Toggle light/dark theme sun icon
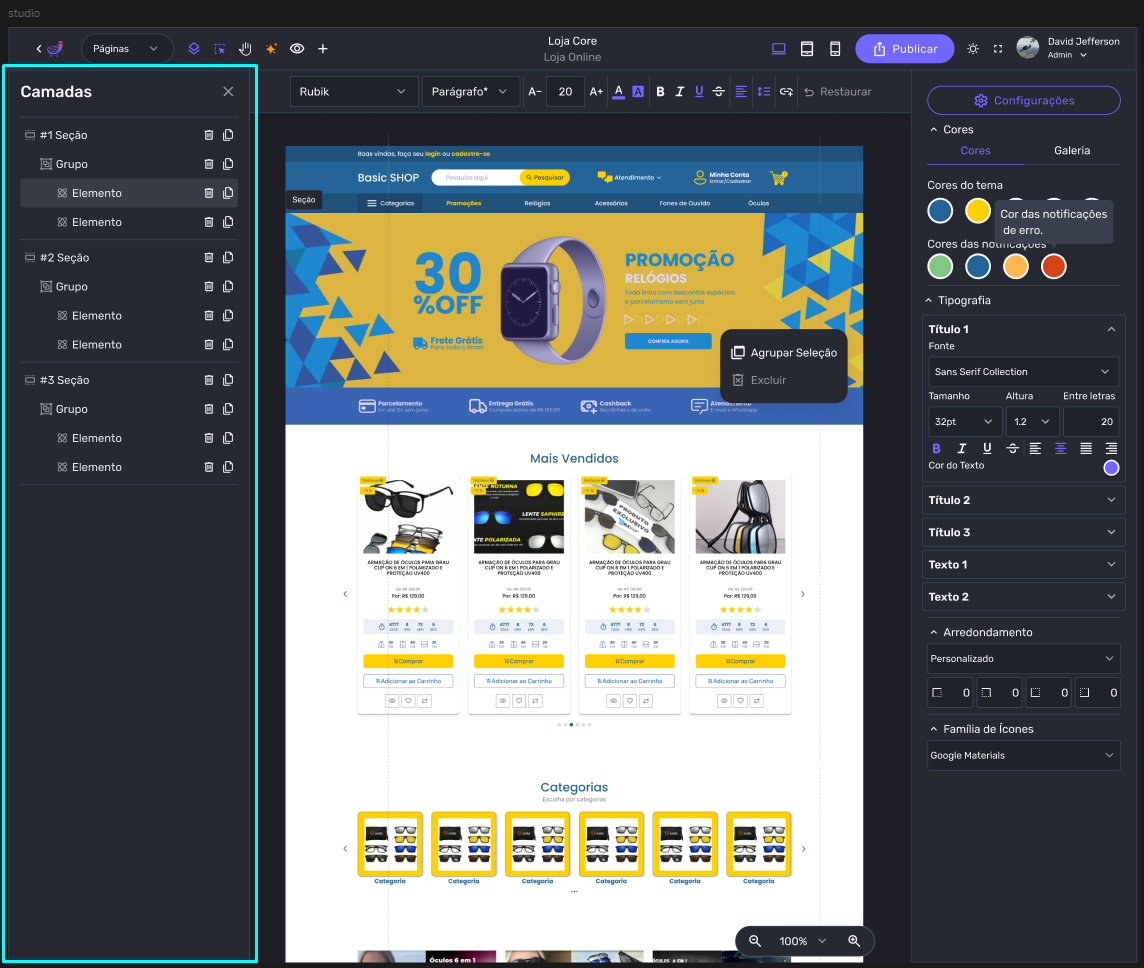 click(x=973, y=49)
